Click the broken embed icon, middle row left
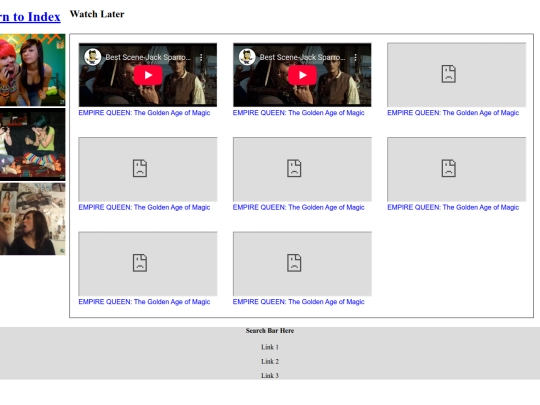The width and height of the screenshot is (540, 405). pos(140,168)
